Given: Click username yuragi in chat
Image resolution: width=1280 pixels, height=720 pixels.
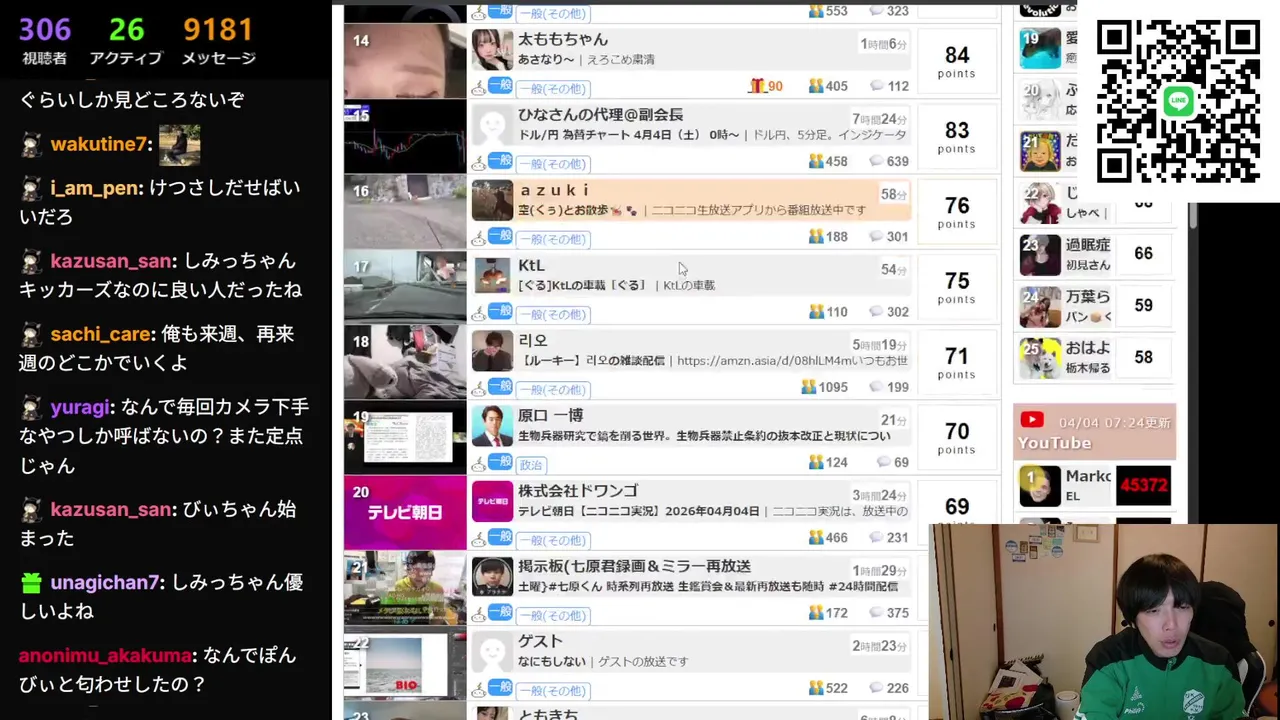Looking at the screenshot, I should click(82, 407).
